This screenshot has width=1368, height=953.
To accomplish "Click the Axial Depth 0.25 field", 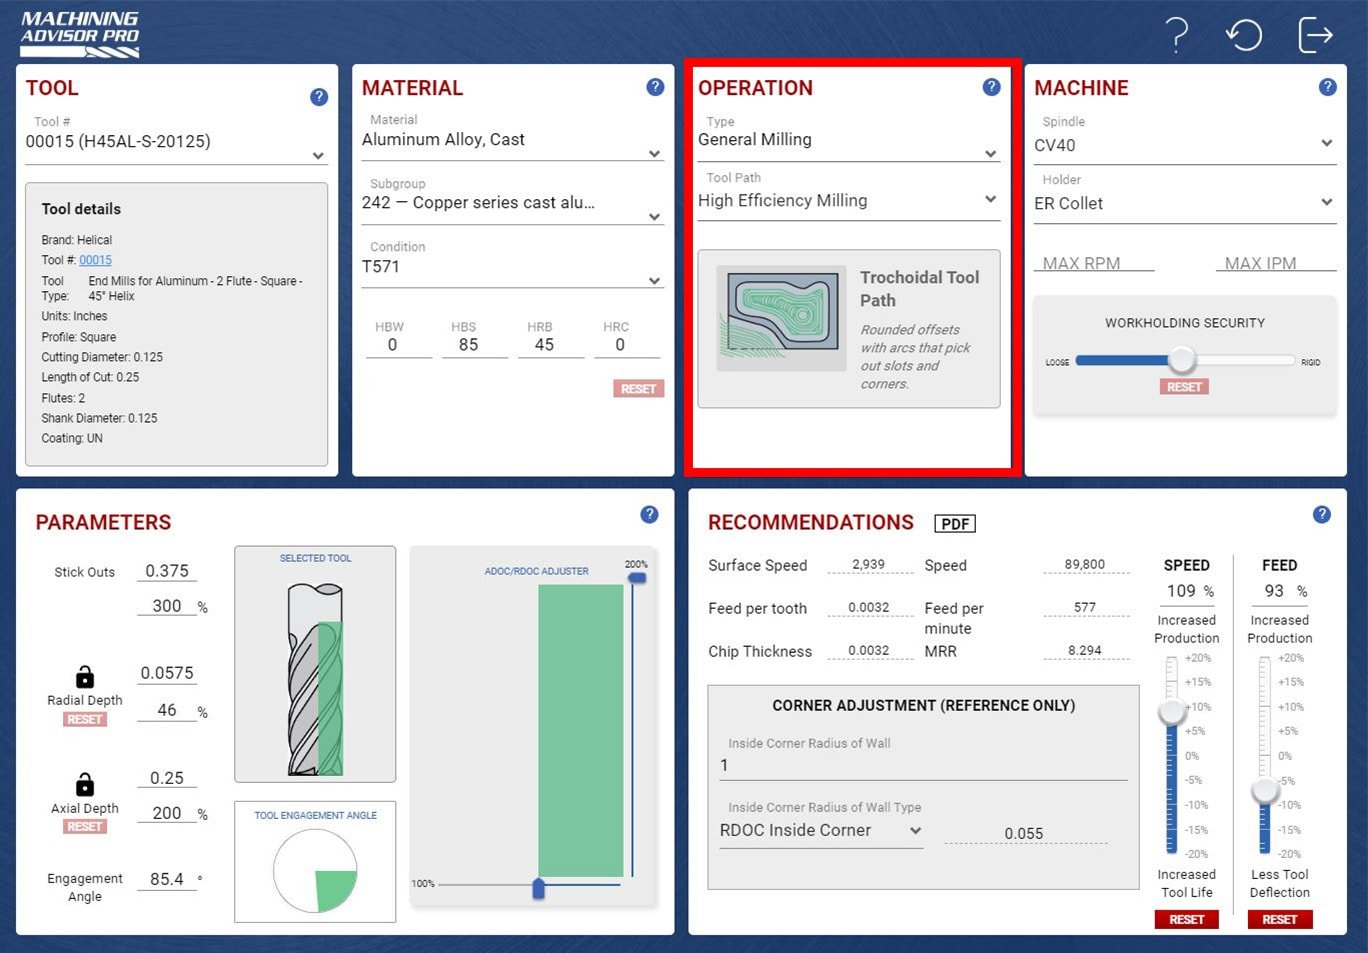I will click(x=167, y=778).
